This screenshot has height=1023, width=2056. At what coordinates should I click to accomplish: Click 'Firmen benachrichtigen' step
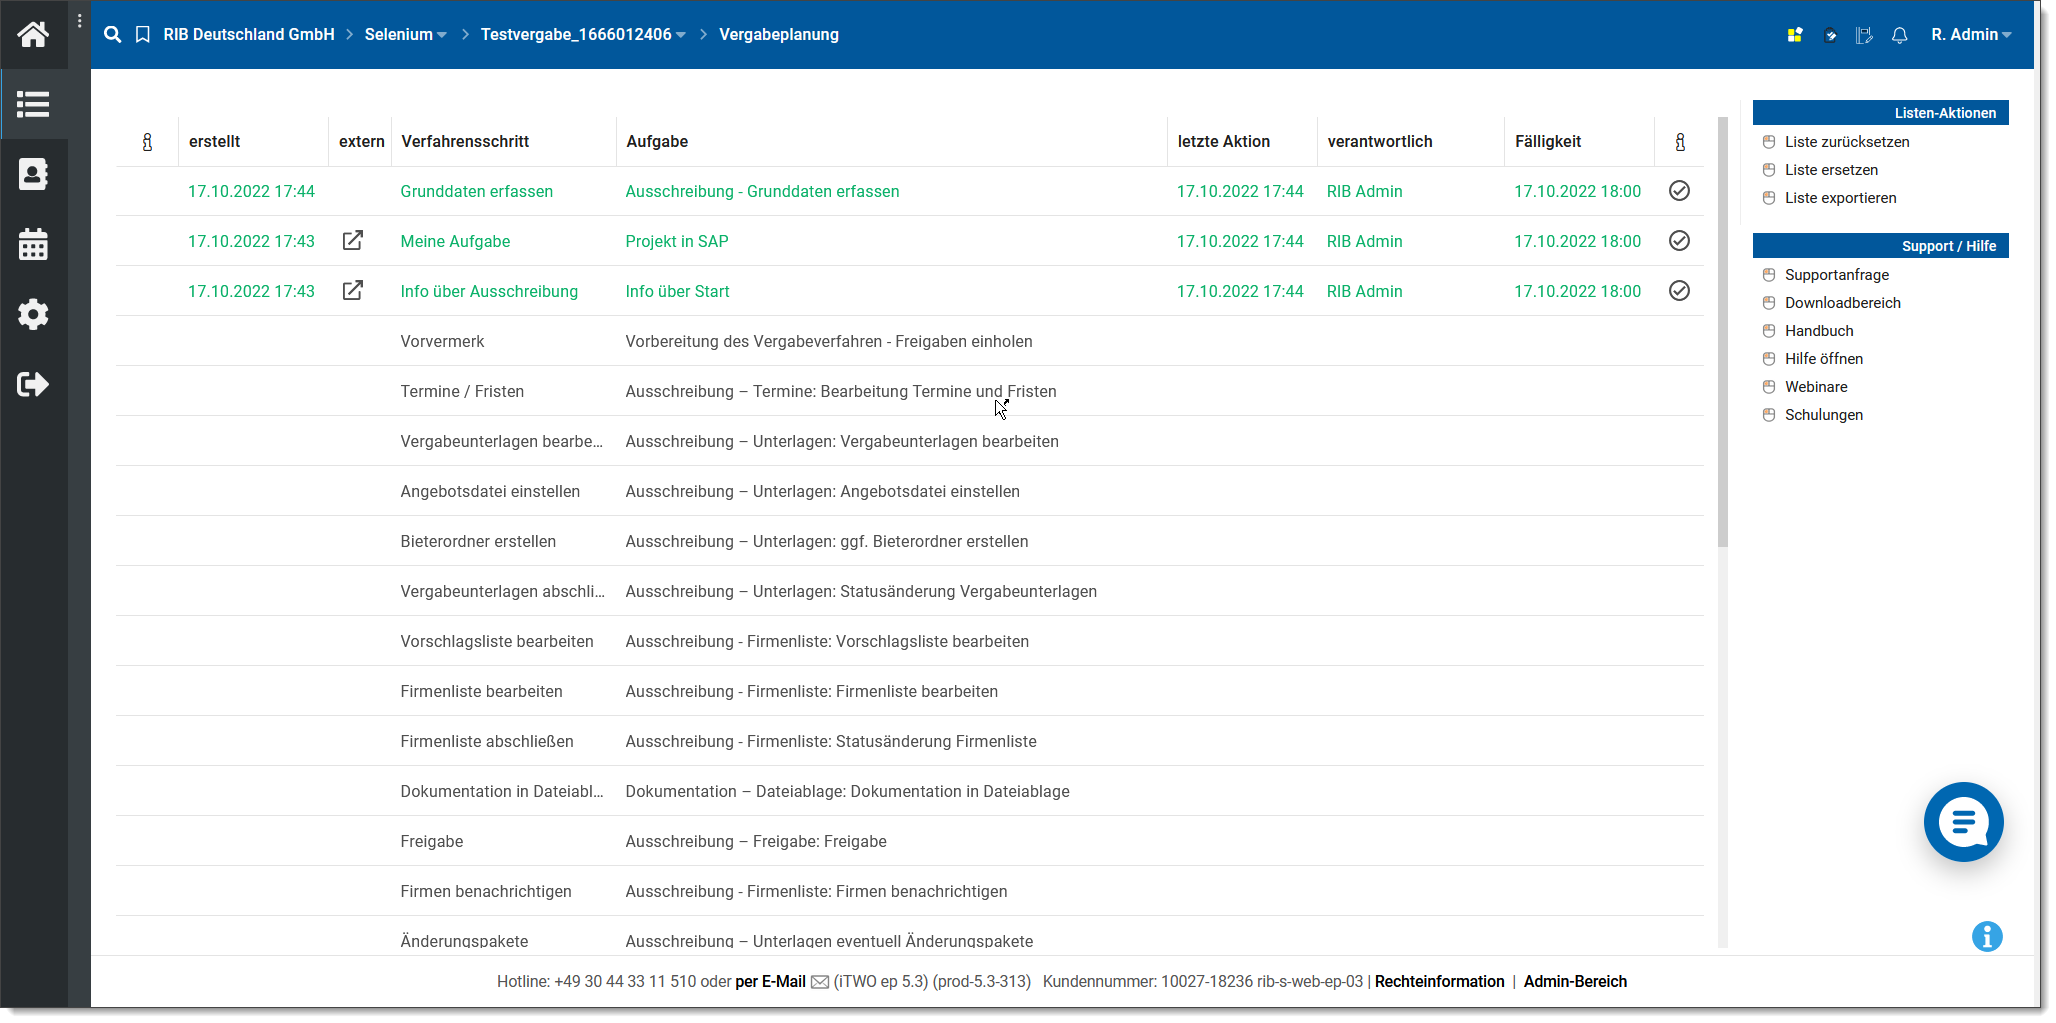point(486,891)
